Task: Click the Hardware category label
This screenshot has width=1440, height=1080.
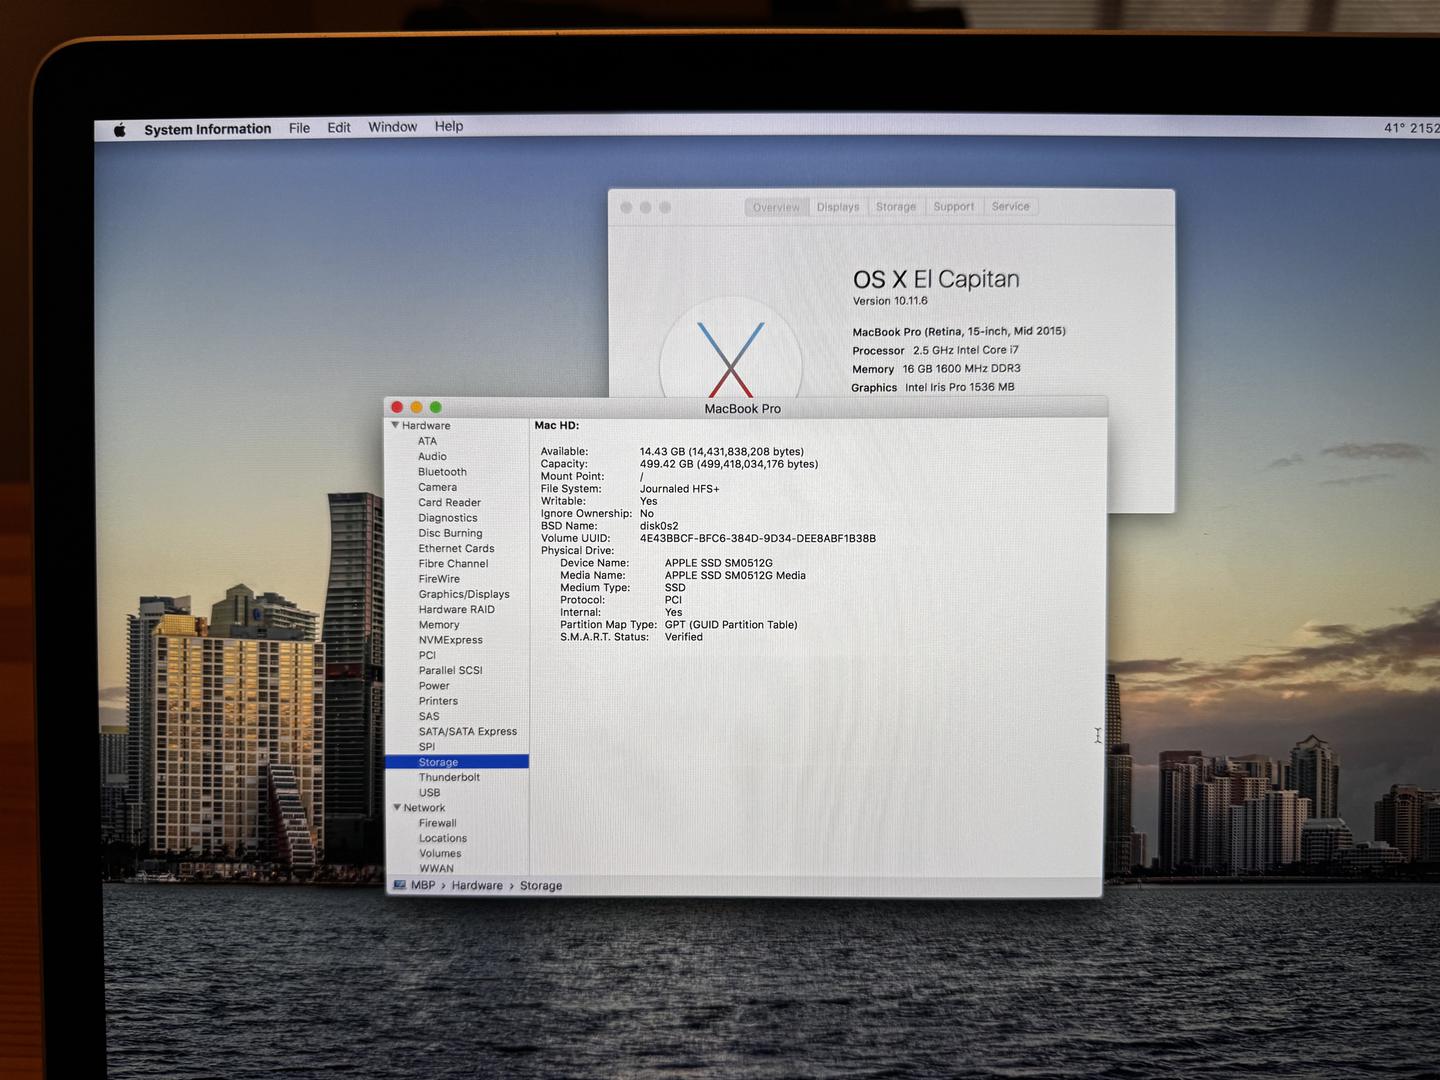Action: [426, 425]
